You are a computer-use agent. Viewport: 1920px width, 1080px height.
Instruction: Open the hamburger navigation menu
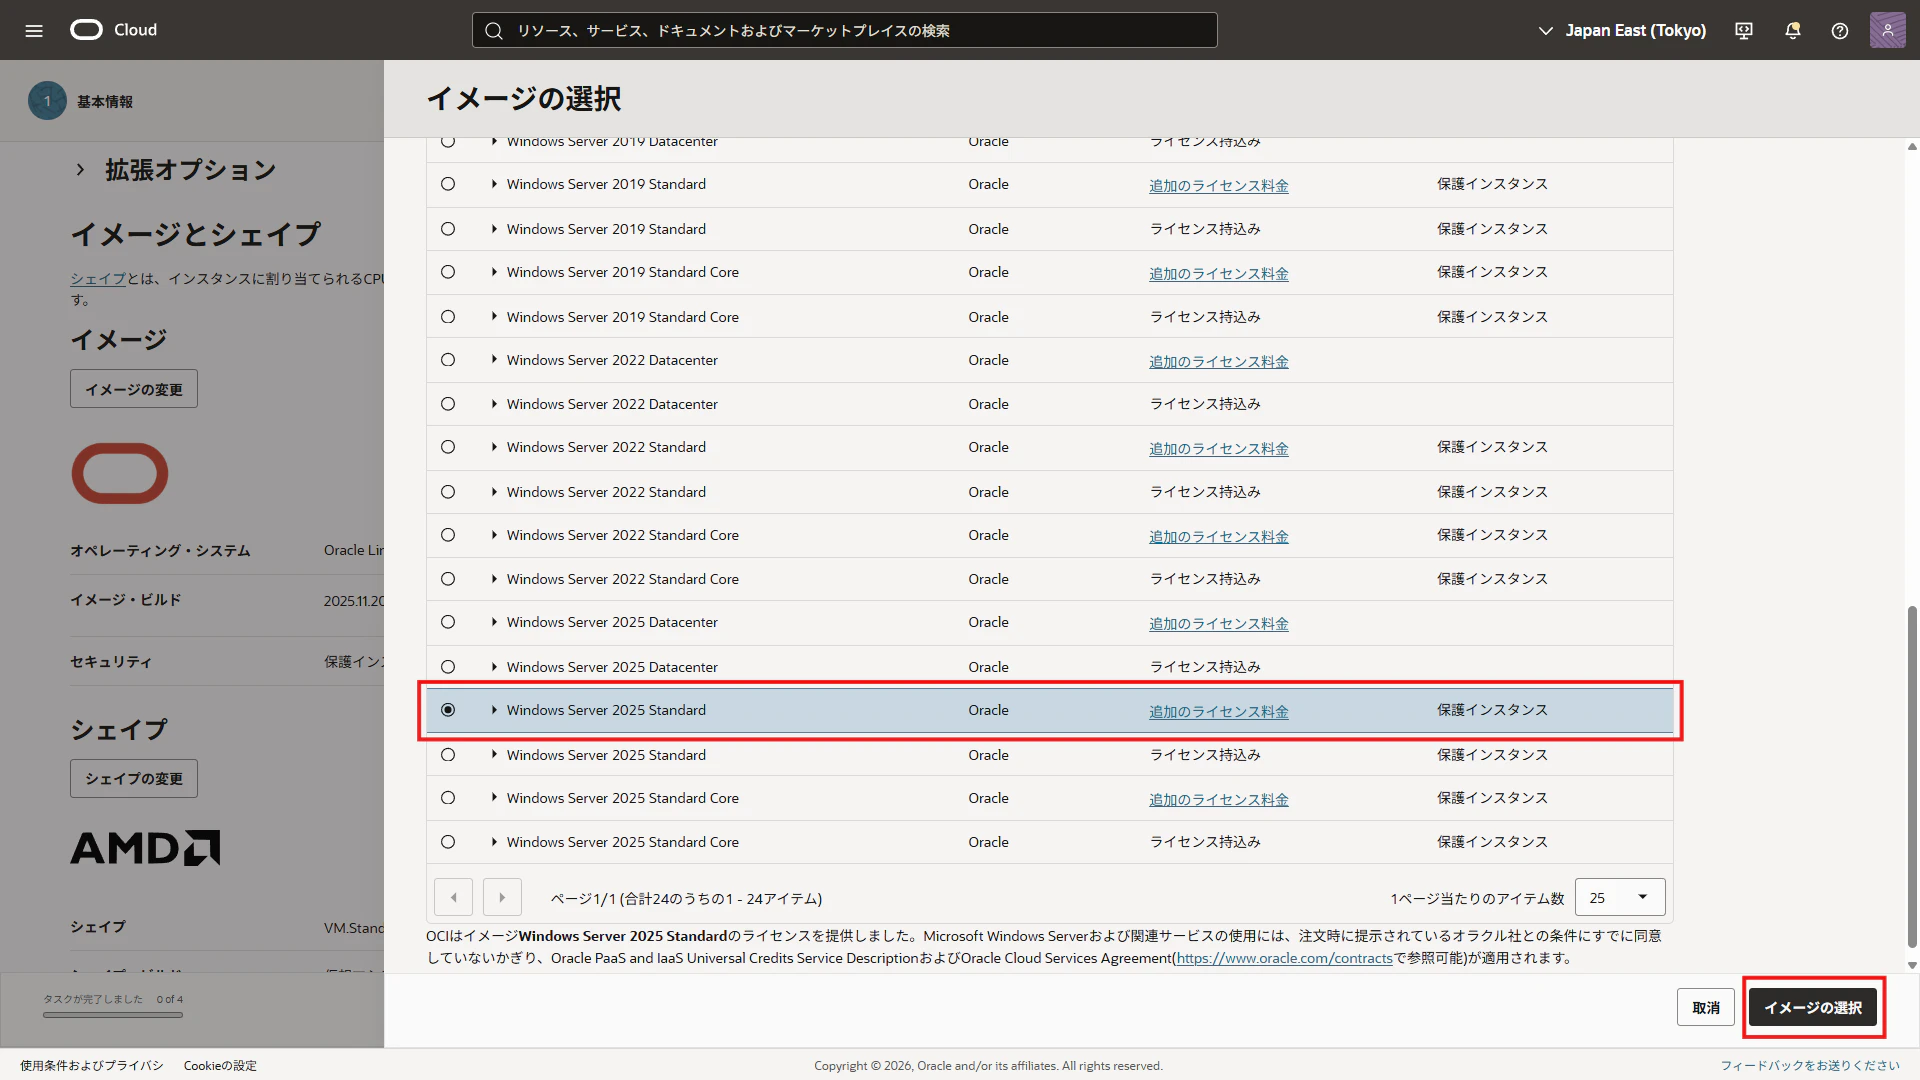coord(34,30)
